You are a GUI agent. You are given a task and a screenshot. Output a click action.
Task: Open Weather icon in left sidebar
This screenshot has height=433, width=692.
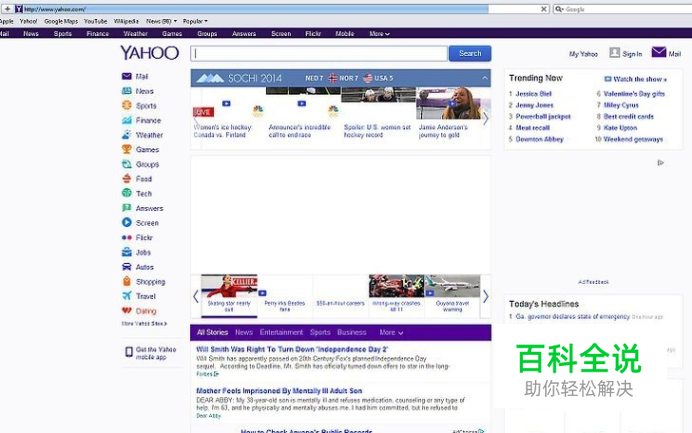click(127, 135)
